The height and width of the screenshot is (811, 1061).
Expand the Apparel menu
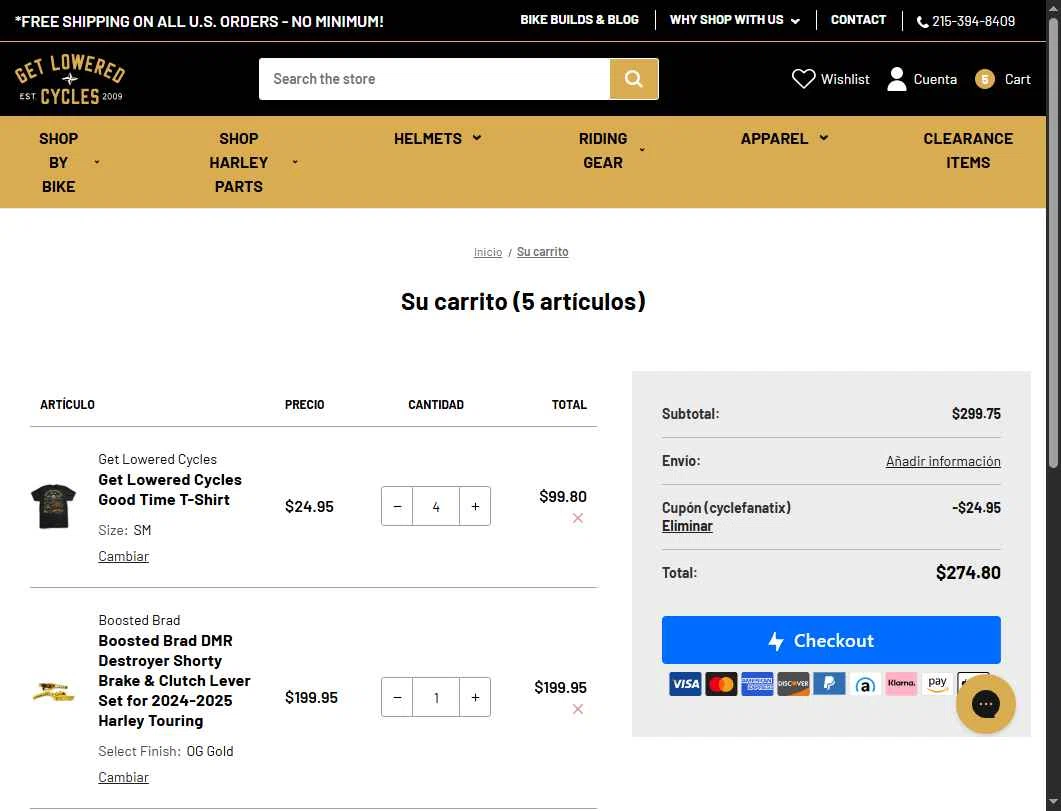pos(784,139)
